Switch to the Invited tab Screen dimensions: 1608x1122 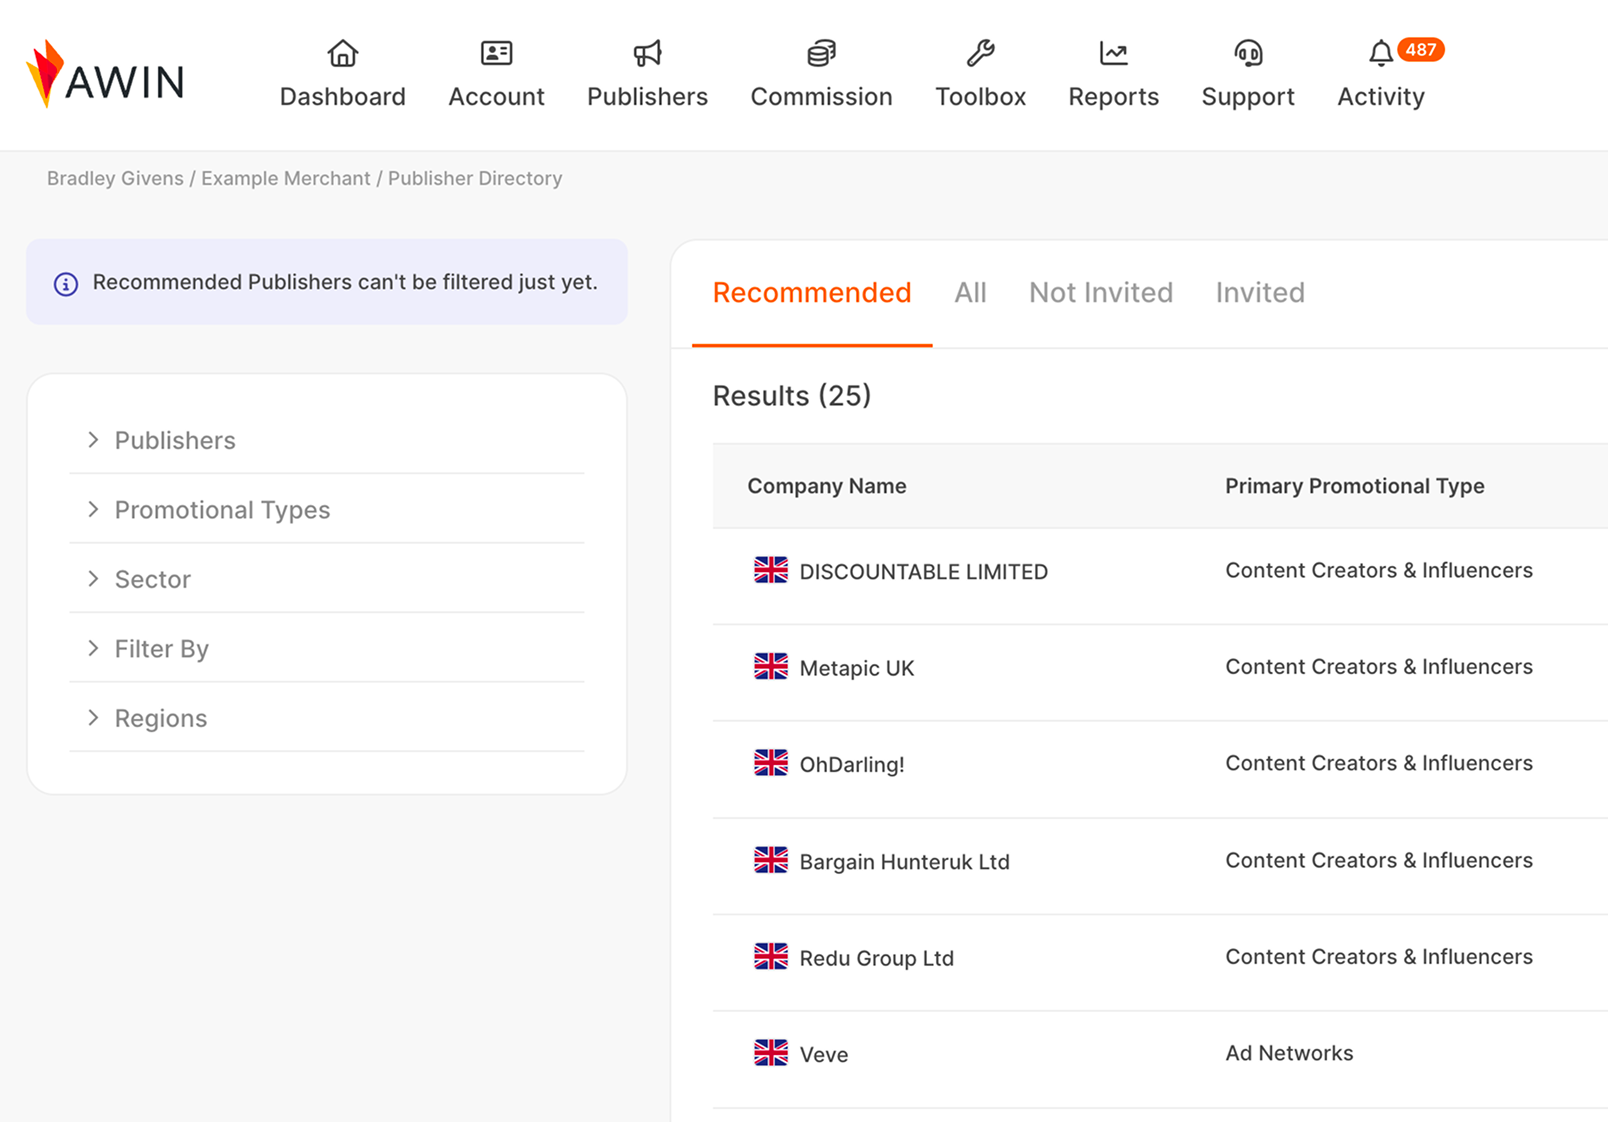point(1260,293)
